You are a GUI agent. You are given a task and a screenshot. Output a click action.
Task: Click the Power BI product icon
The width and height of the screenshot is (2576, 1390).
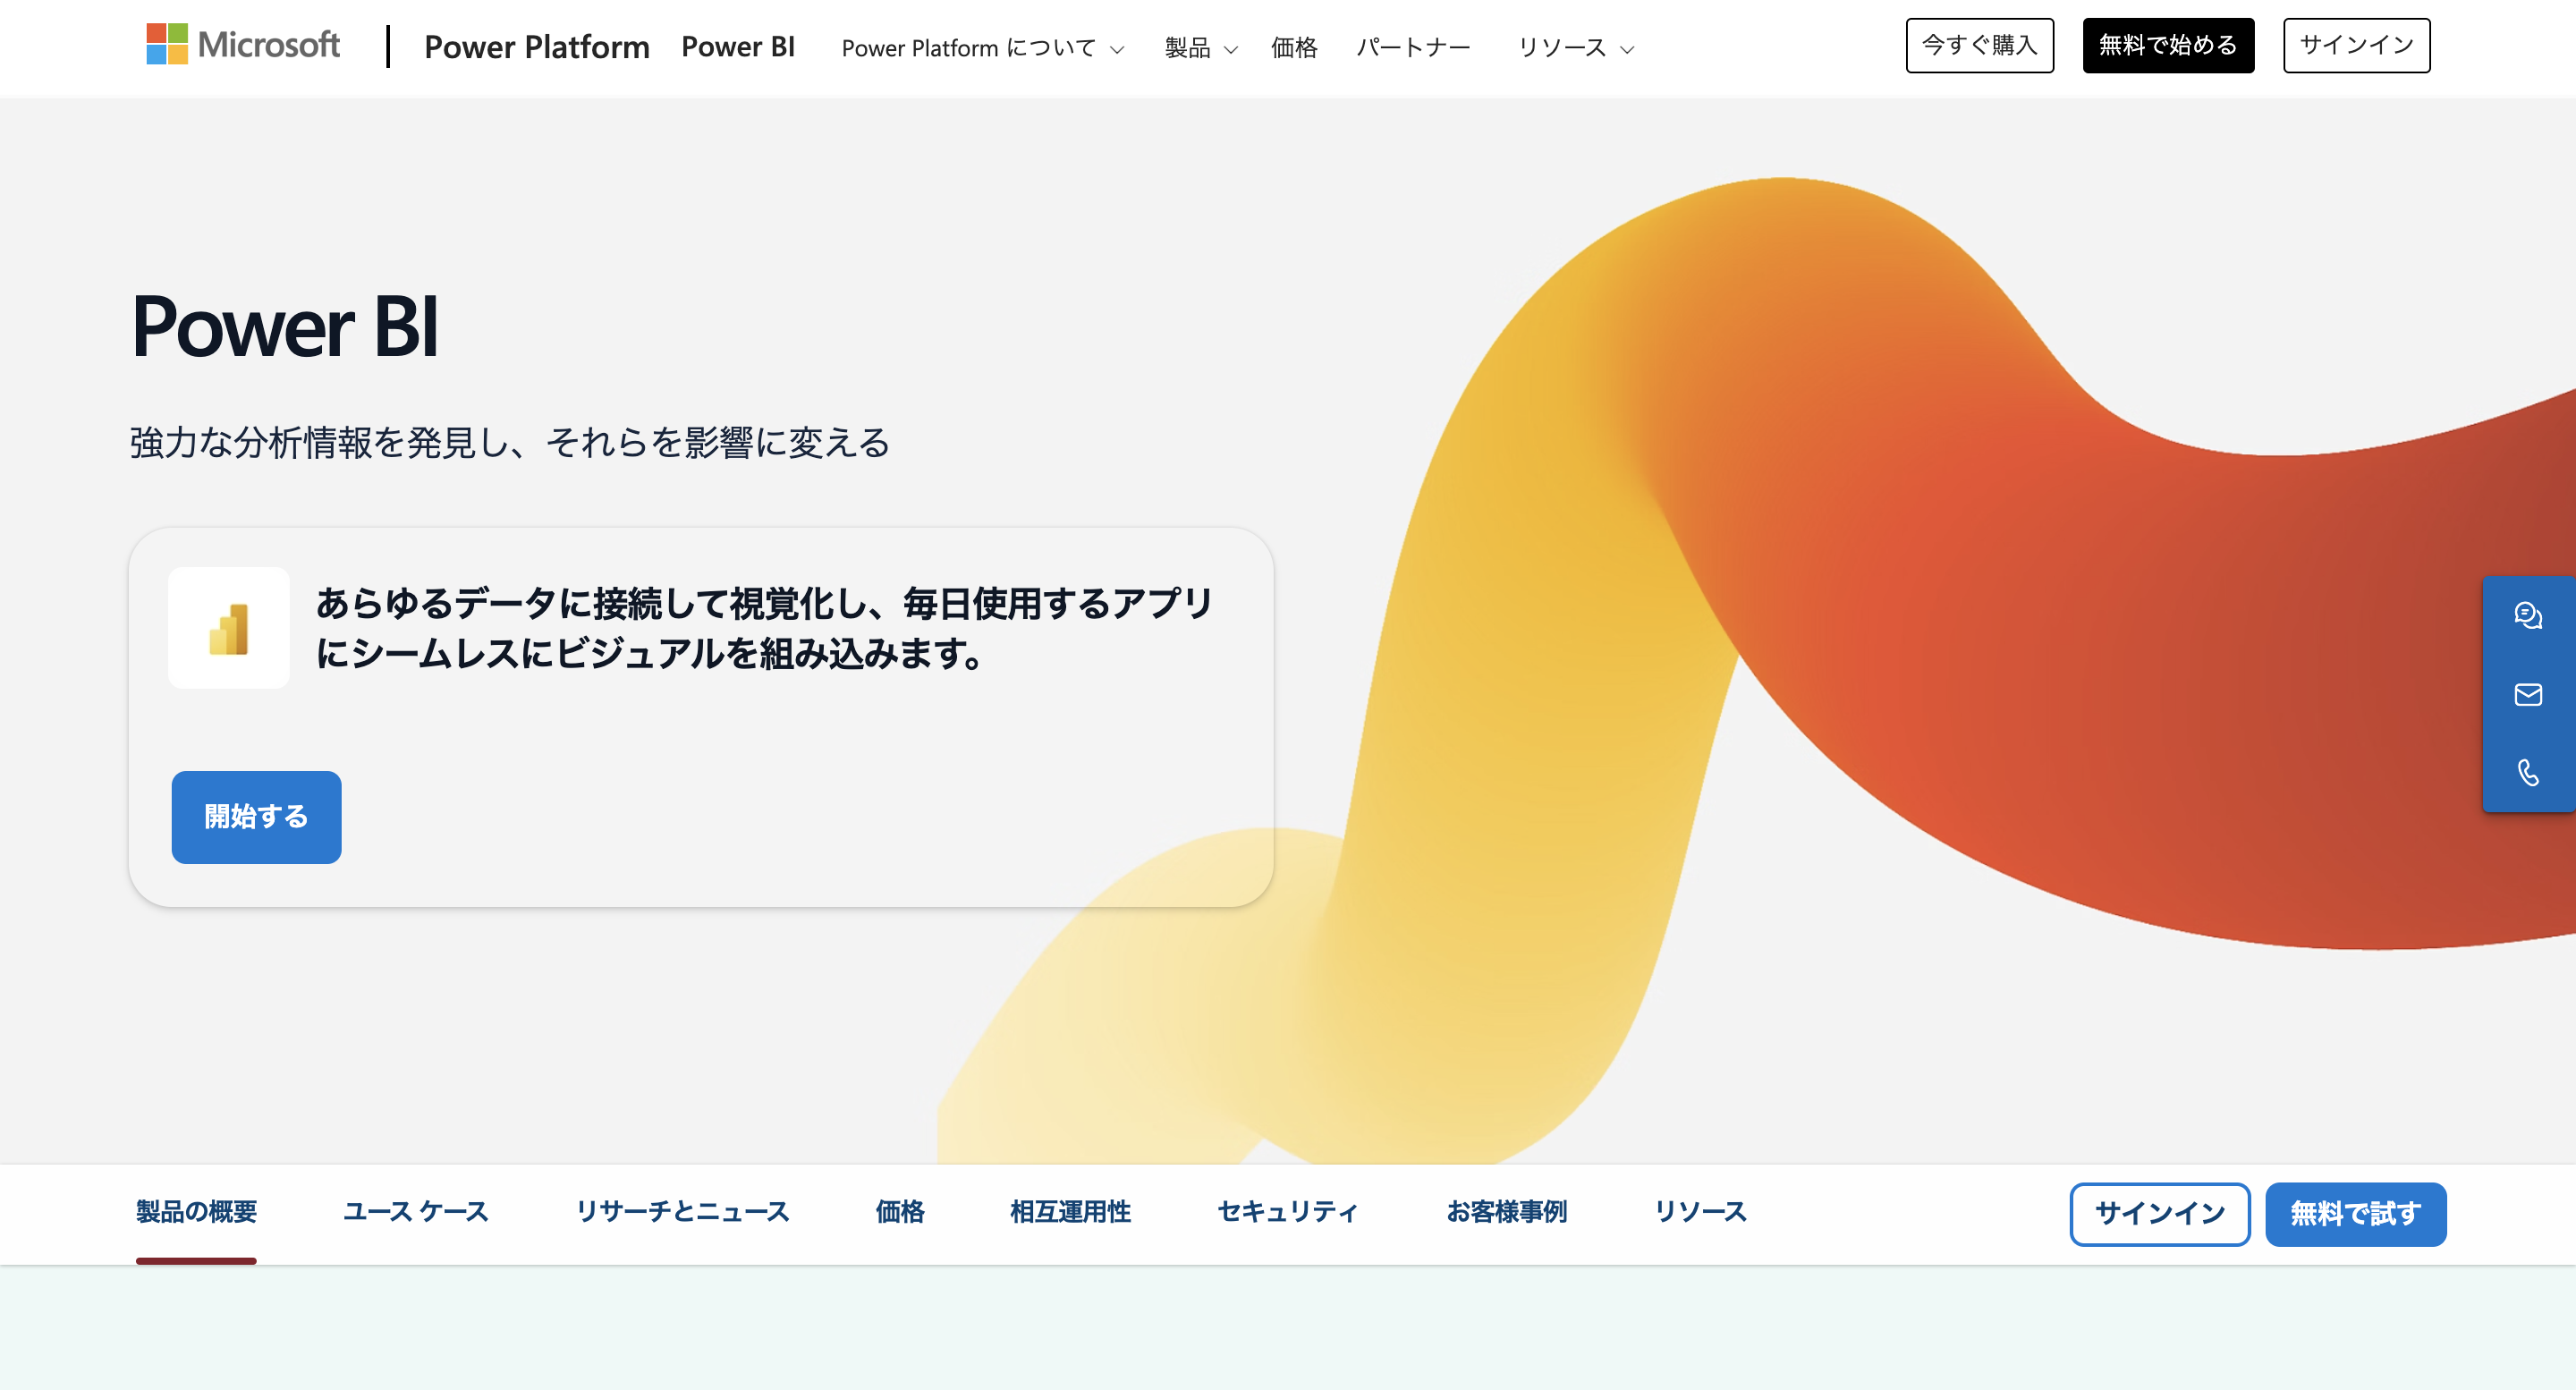click(229, 628)
